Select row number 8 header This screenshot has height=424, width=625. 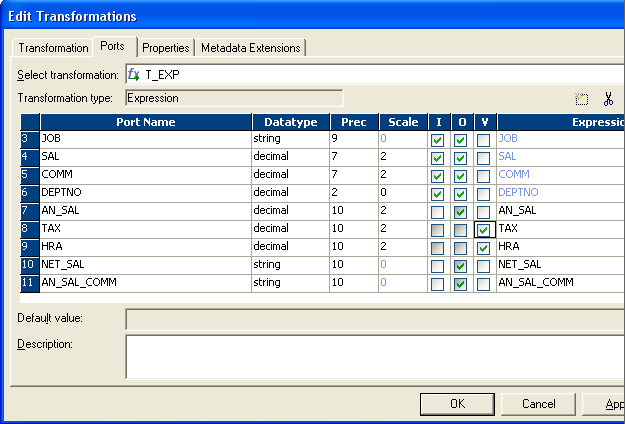(x=30, y=230)
